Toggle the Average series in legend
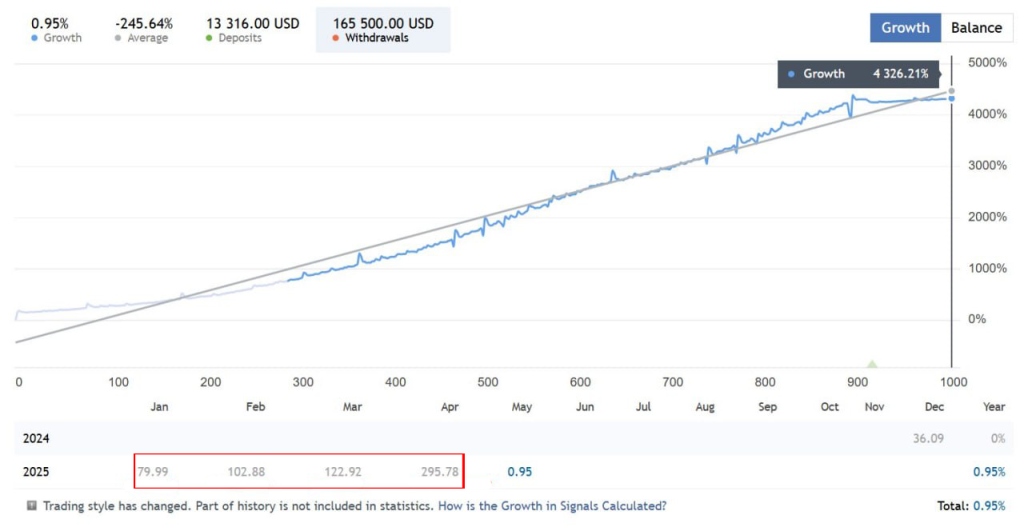The height and width of the screenshot is (531, 1024). coord(118,38)
